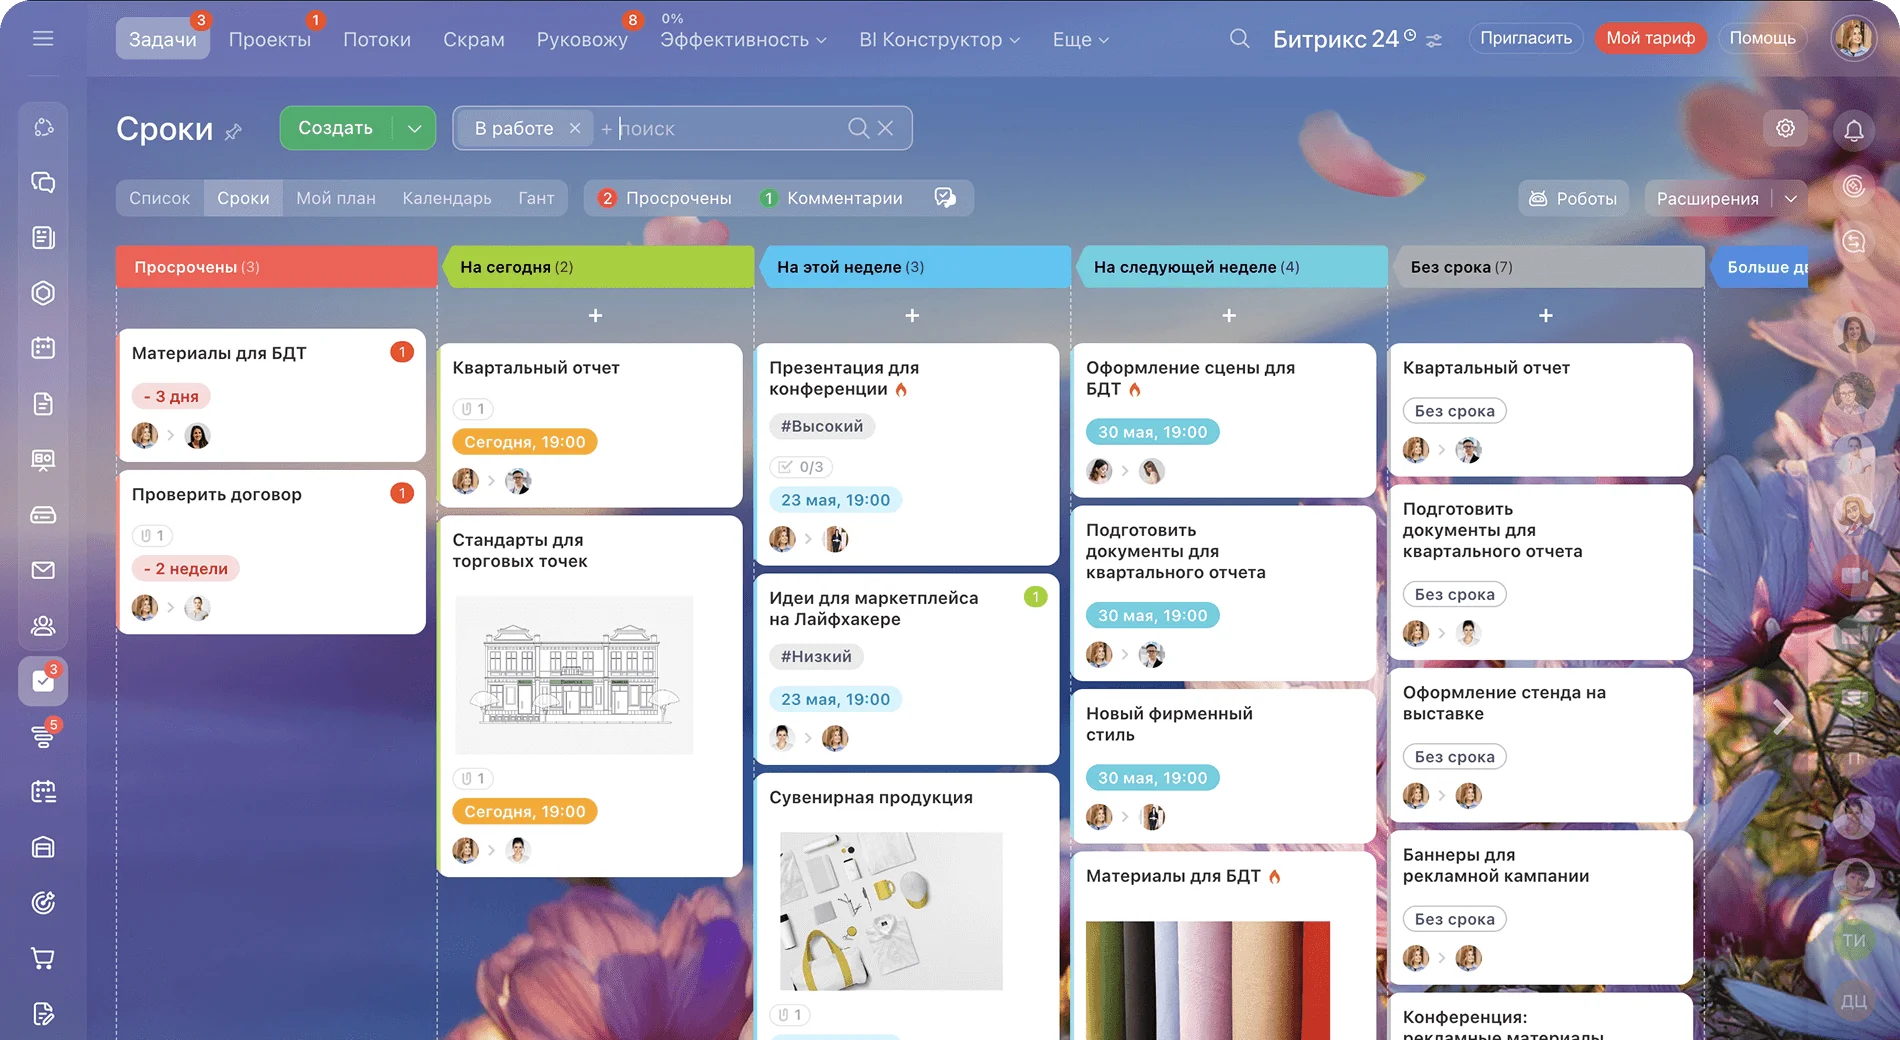Pin the Сроки page with pin icon
This screenshot has height=1040, width=1900.
pos(234,132)
